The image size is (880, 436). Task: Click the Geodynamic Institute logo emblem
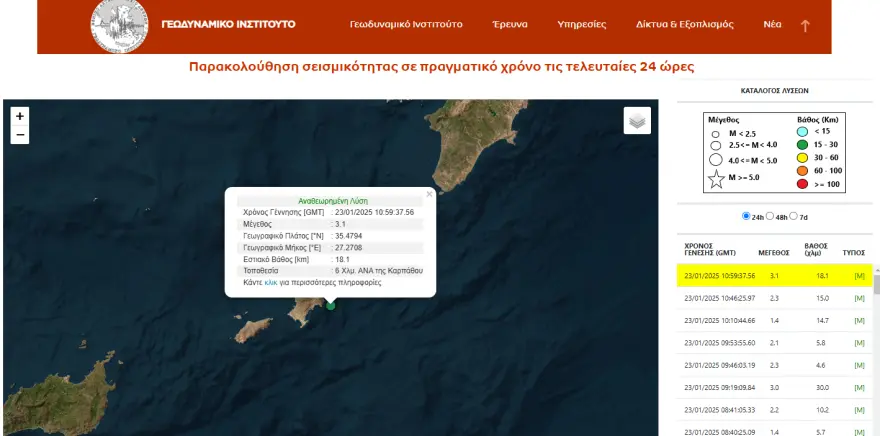pos(119,25)
